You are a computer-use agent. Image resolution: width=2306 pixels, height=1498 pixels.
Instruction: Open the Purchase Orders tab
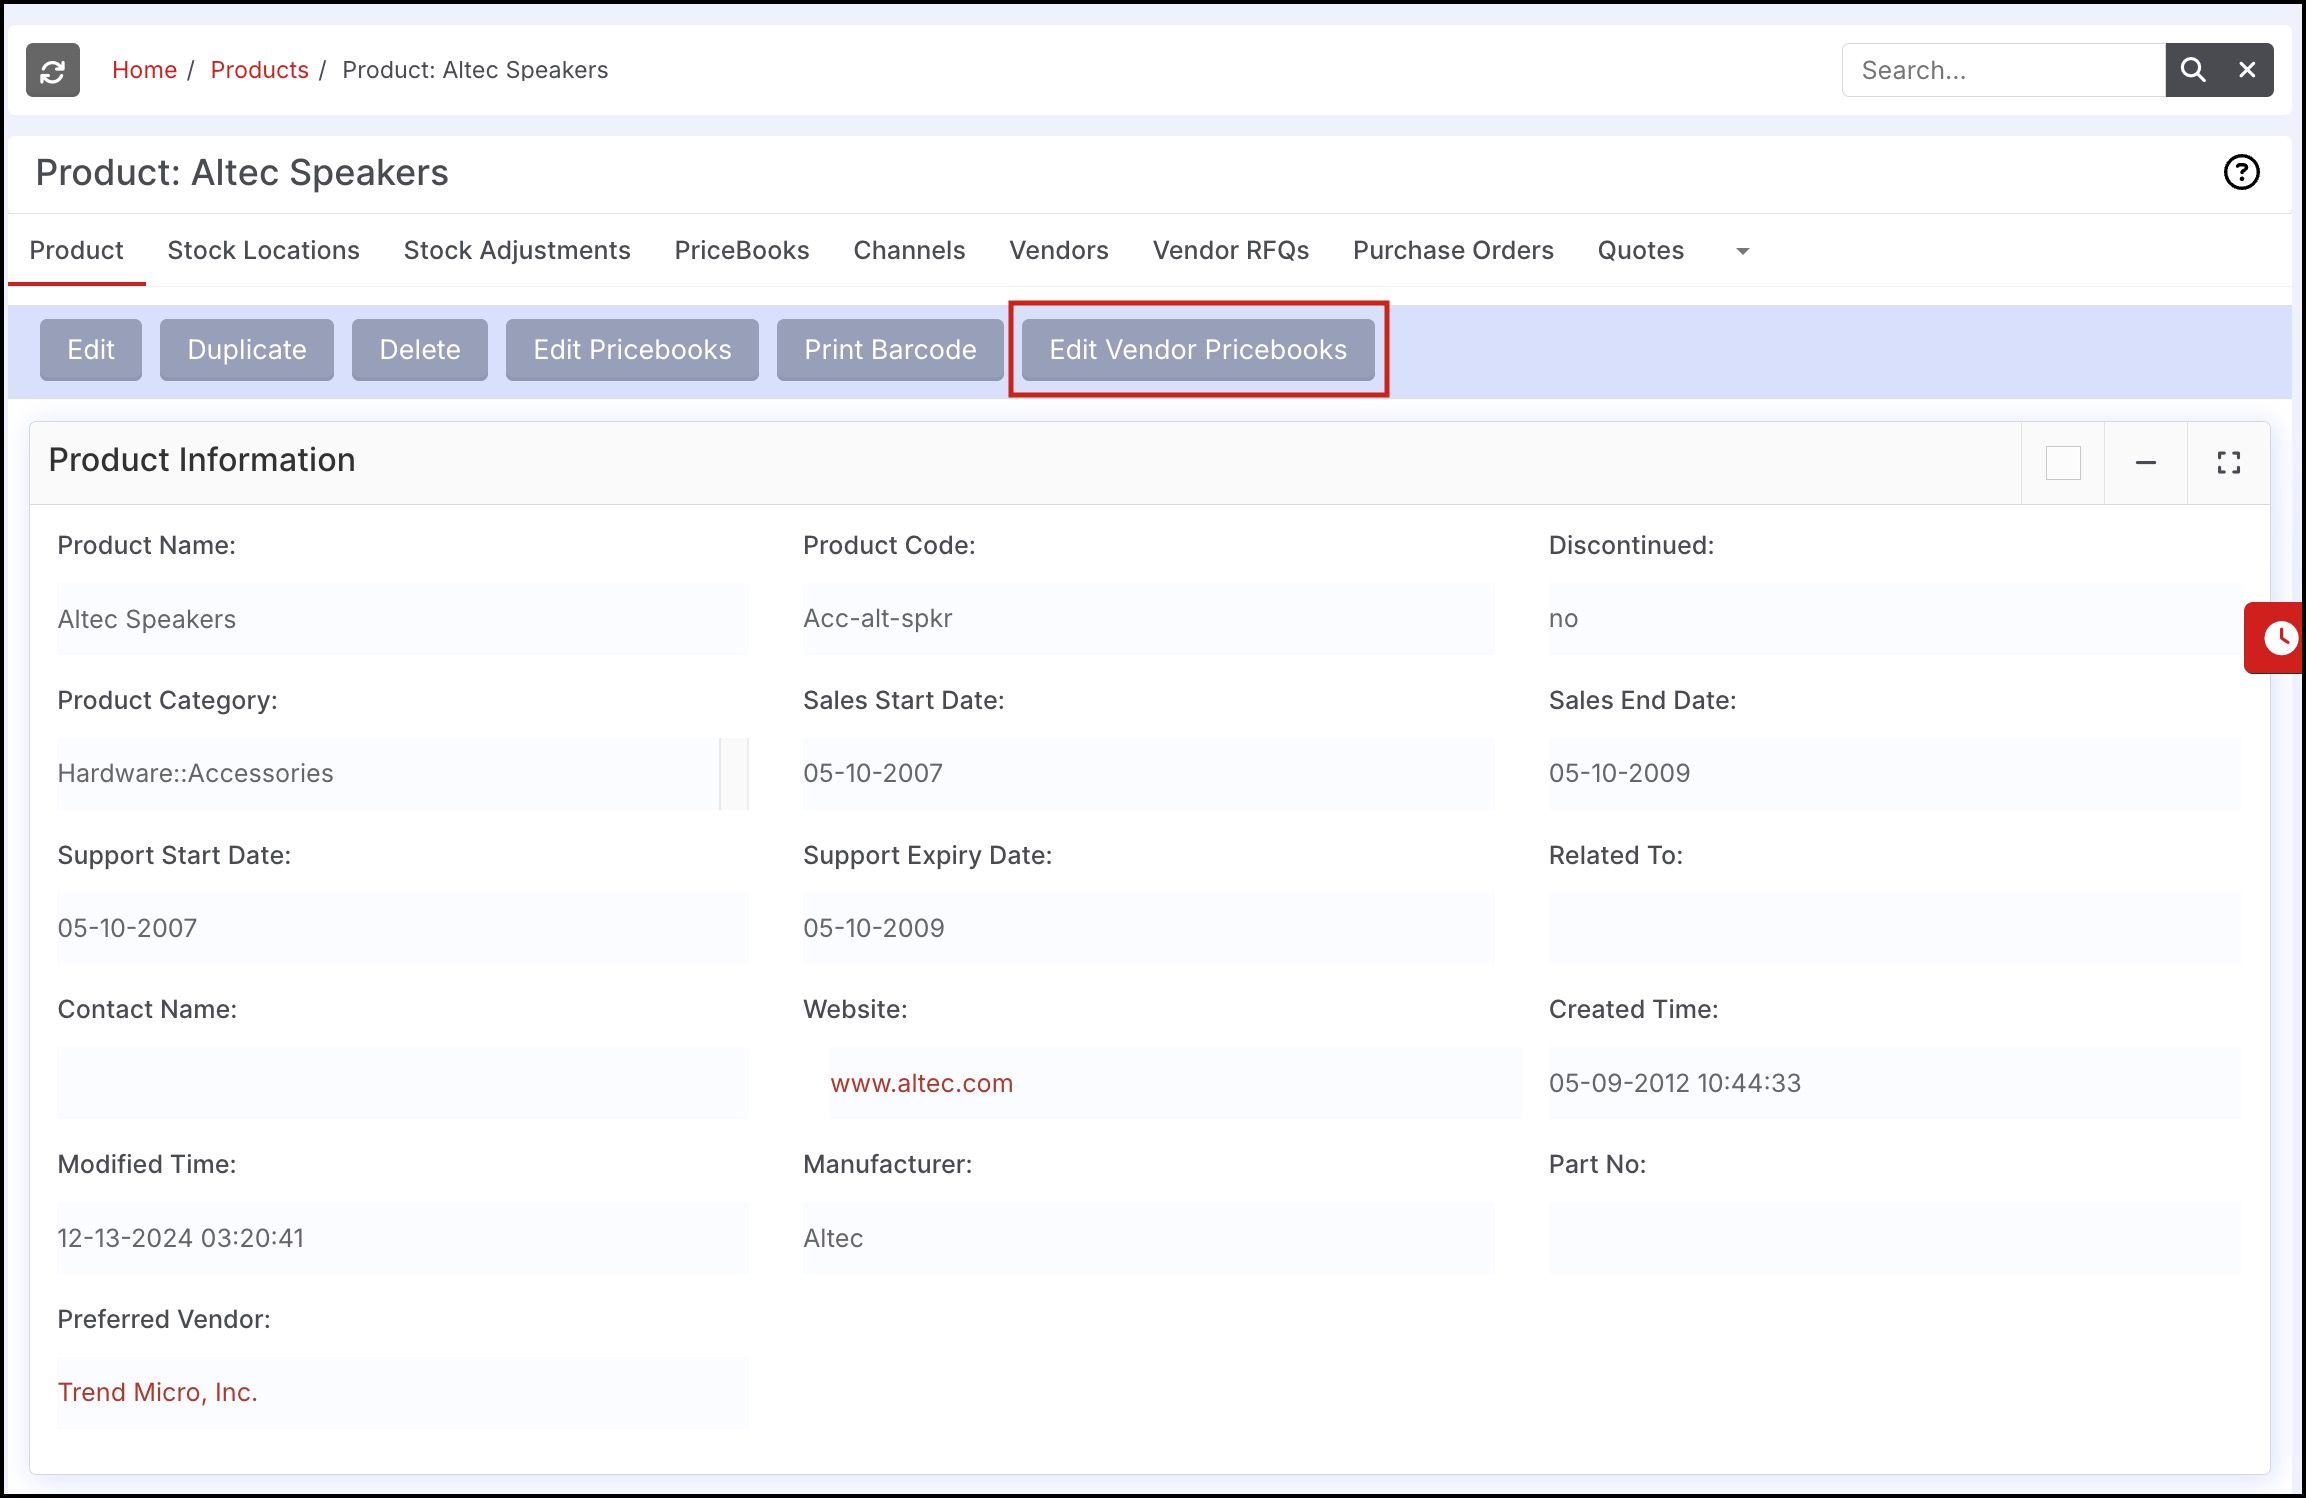[1453, 250]
